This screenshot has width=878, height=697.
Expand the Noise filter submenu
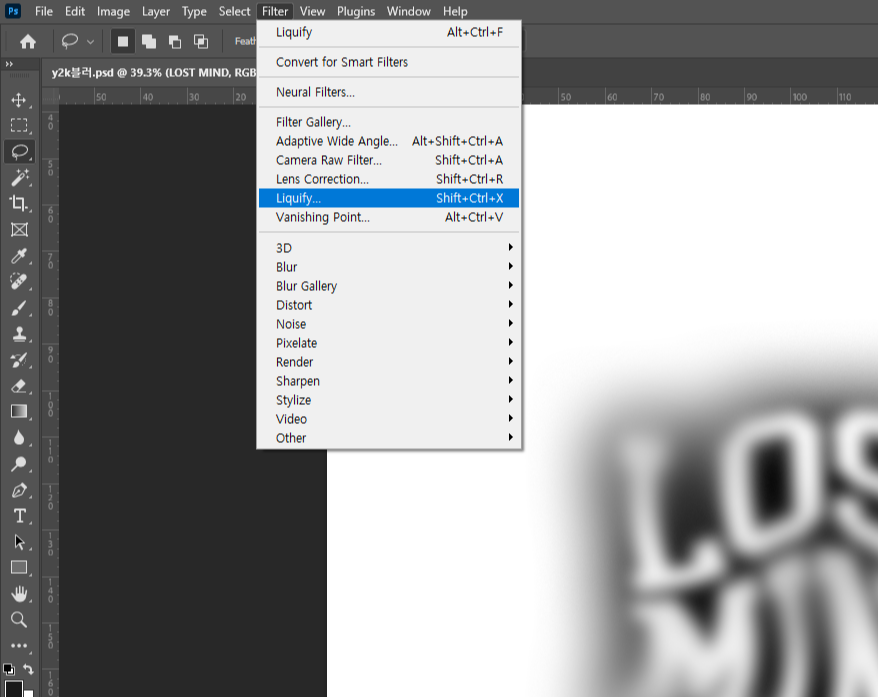click(389, 324)
